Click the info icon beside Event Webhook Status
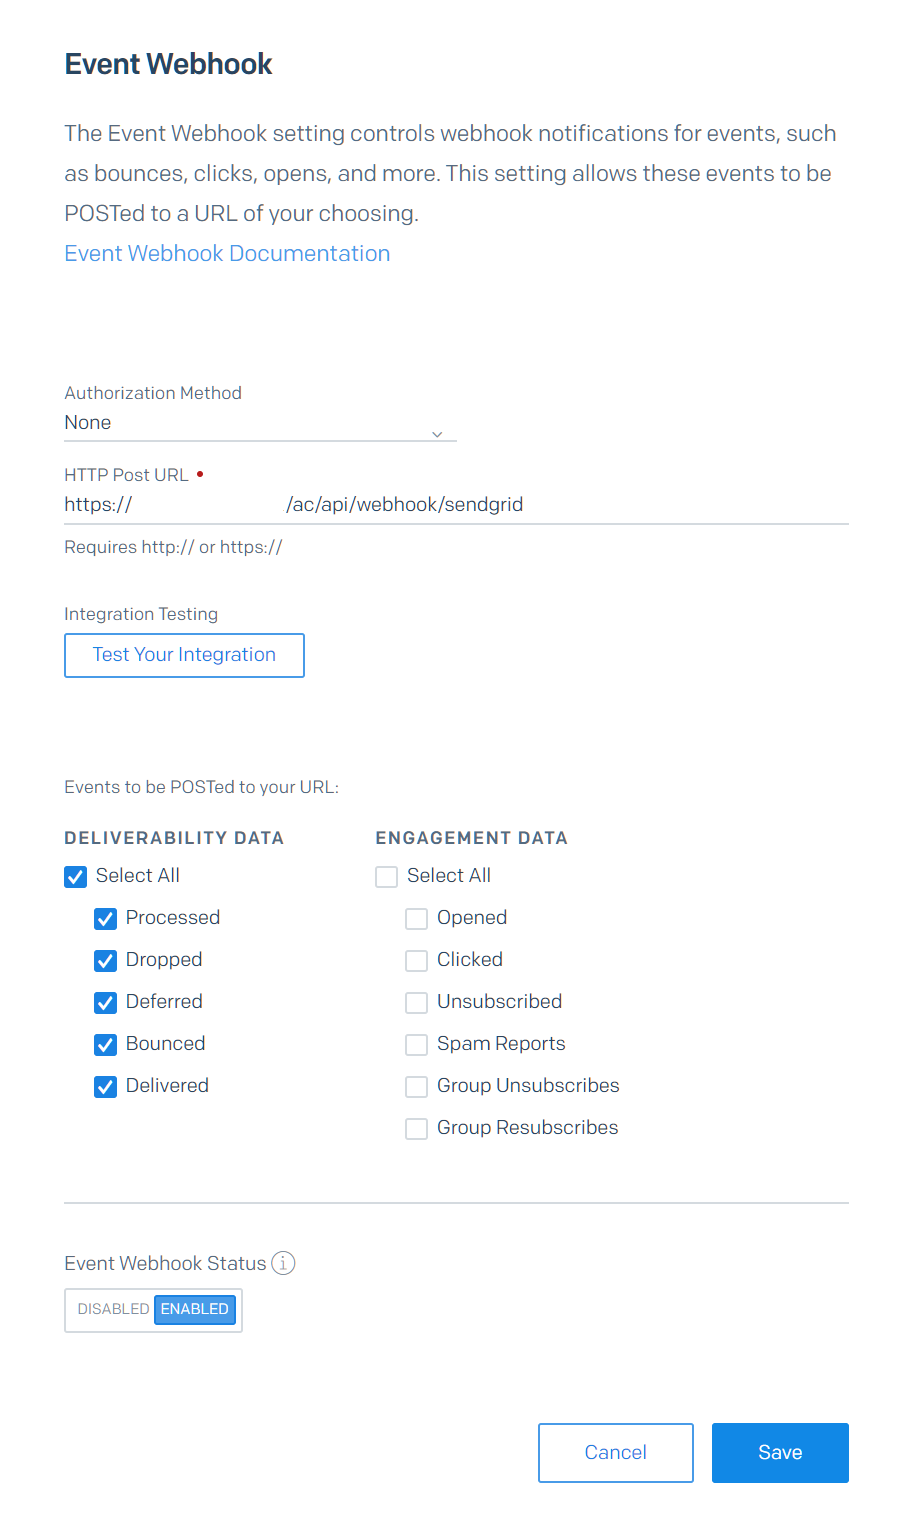 (x=283, y=1263)
